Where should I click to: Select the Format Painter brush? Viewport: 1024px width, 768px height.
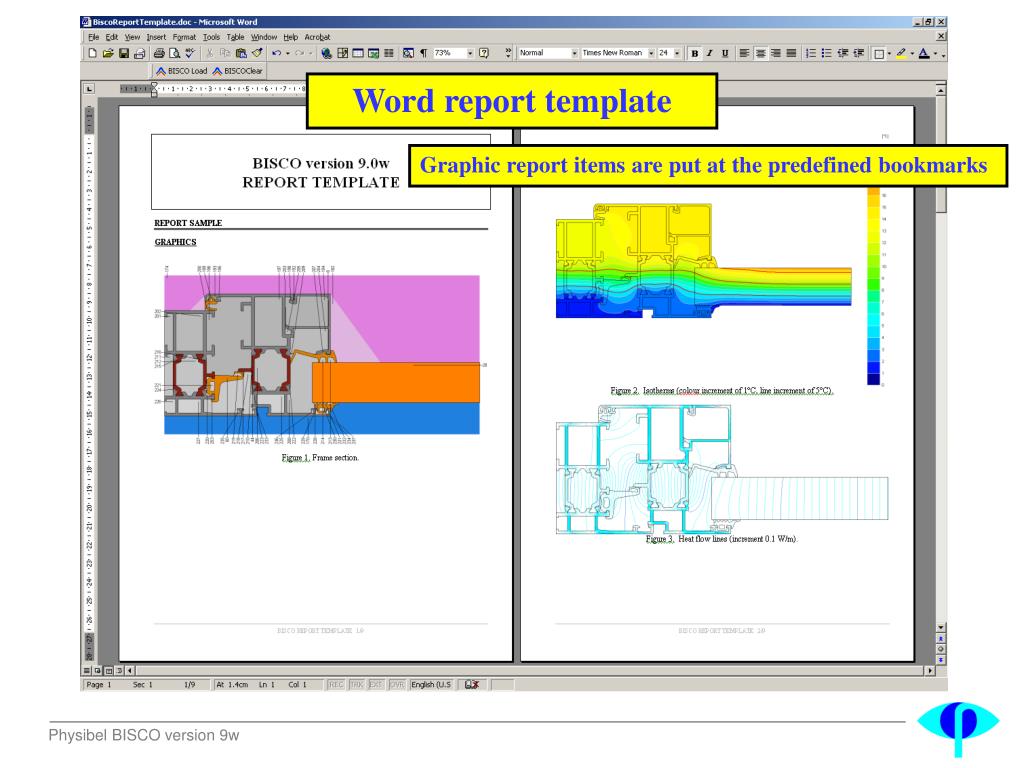(257, 53)
